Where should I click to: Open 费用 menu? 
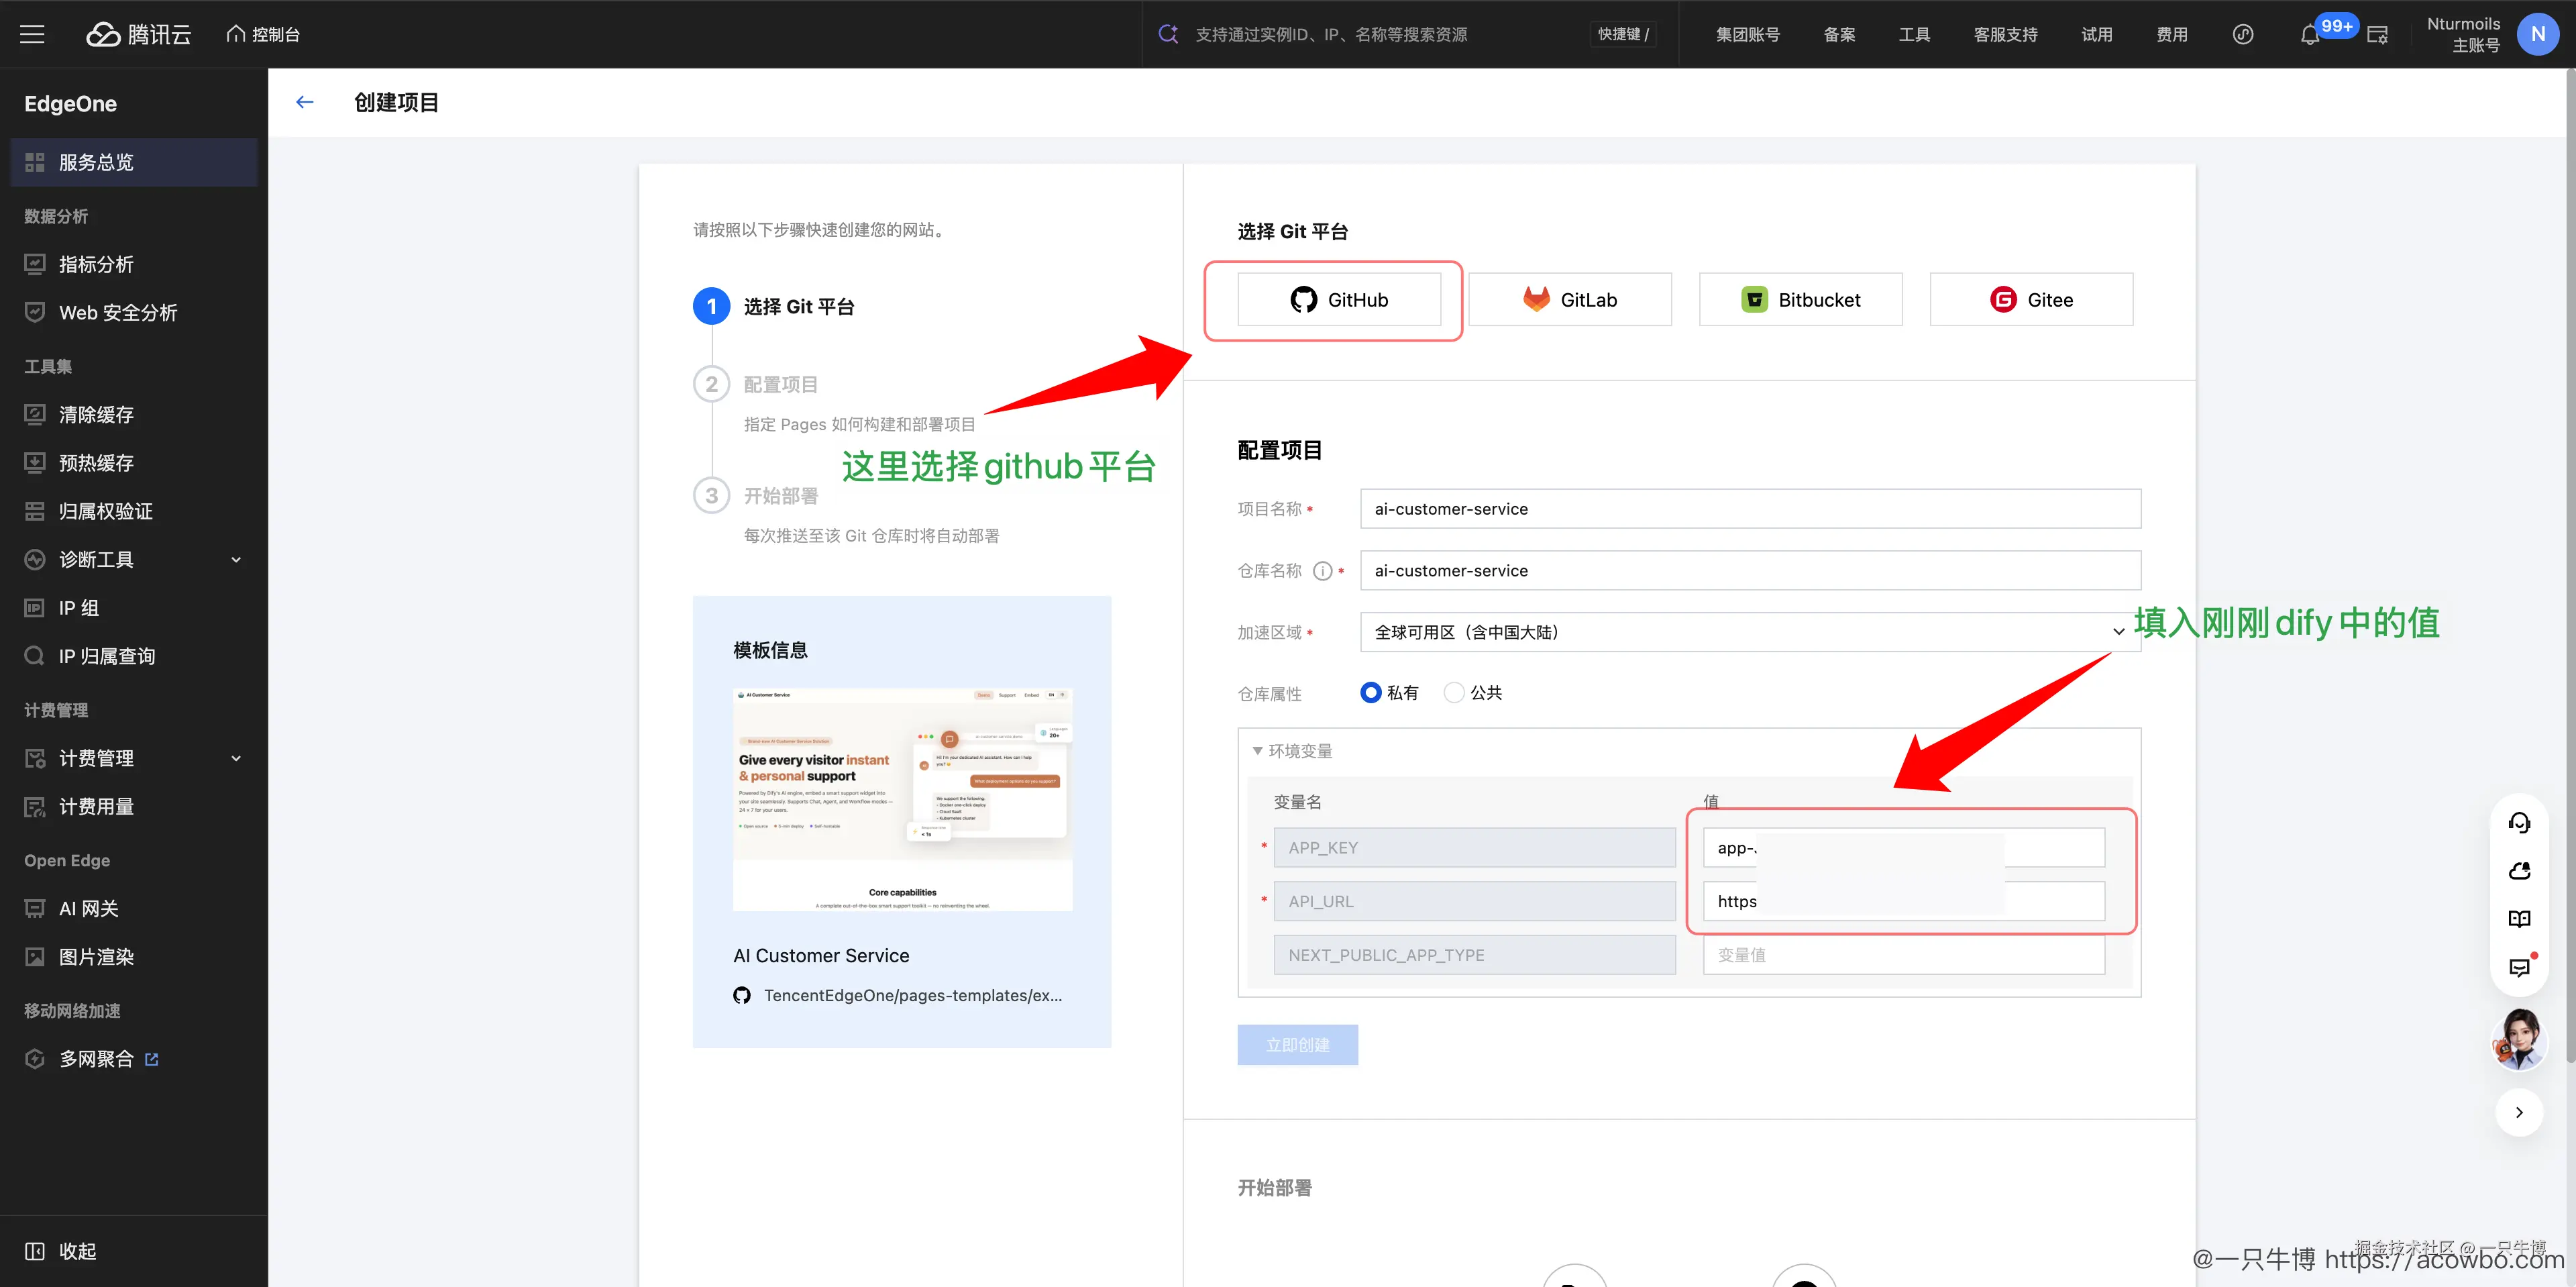[x=2172, y=34]
